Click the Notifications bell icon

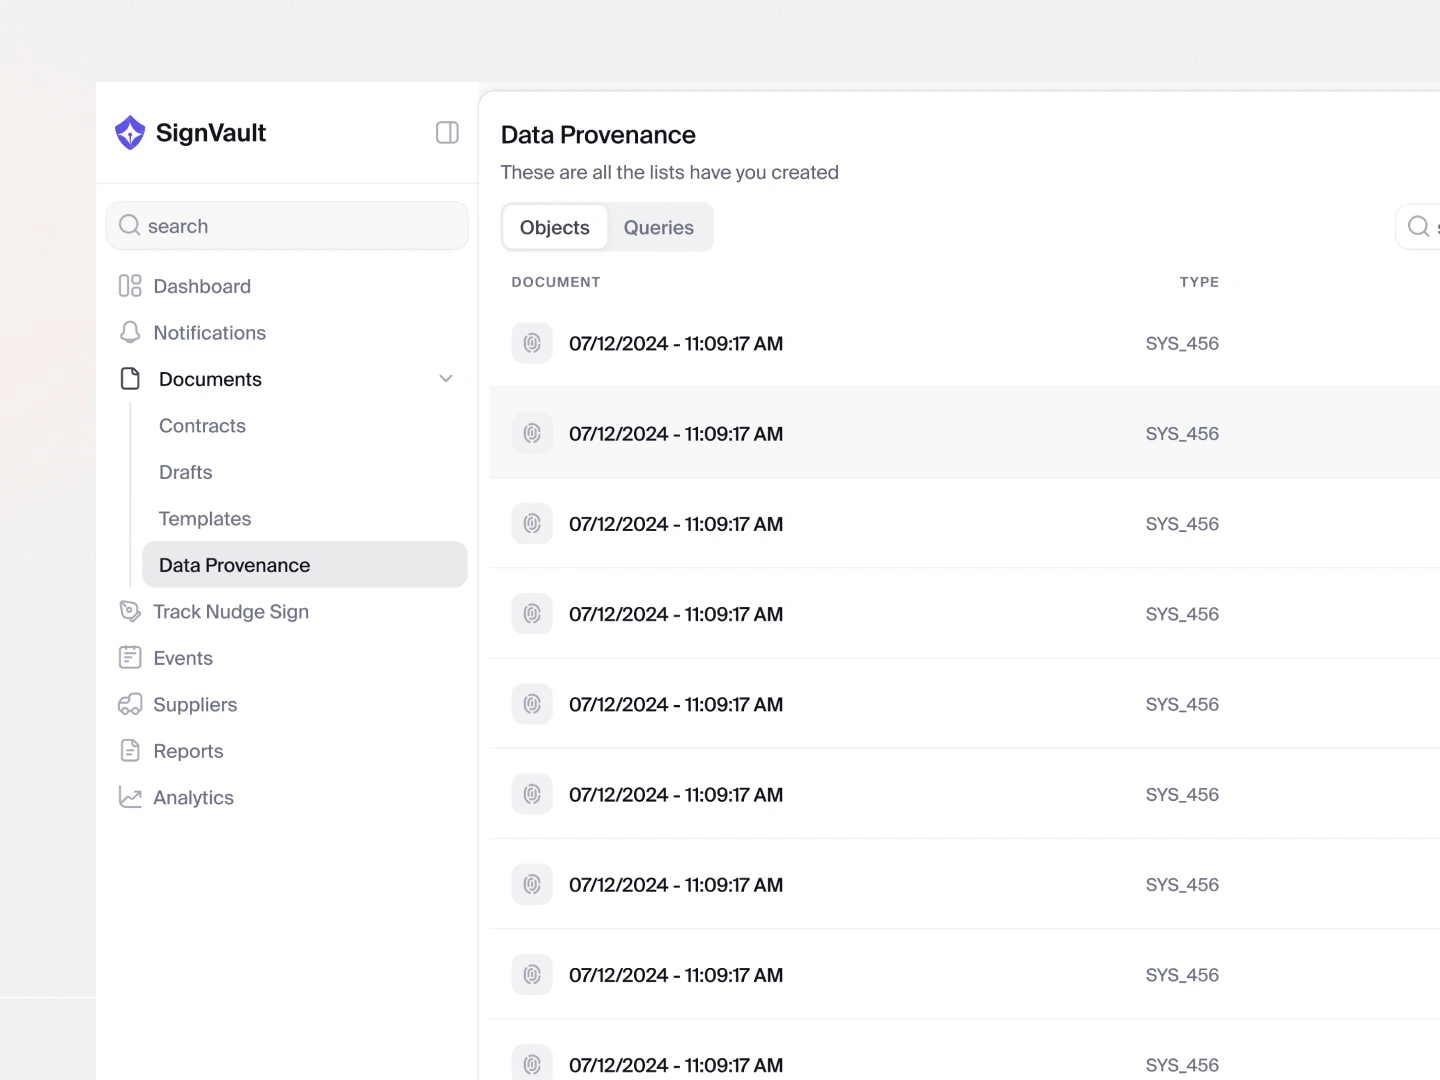(x=130, y=332)
